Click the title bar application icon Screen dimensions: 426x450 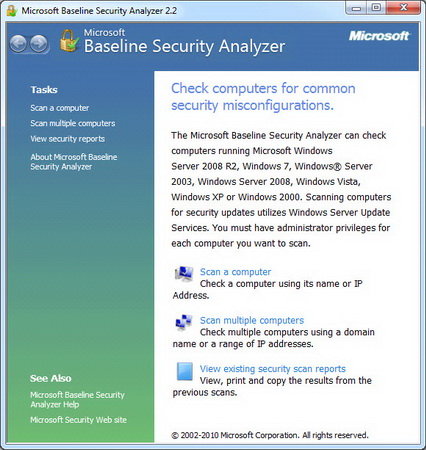coord(12,11)
